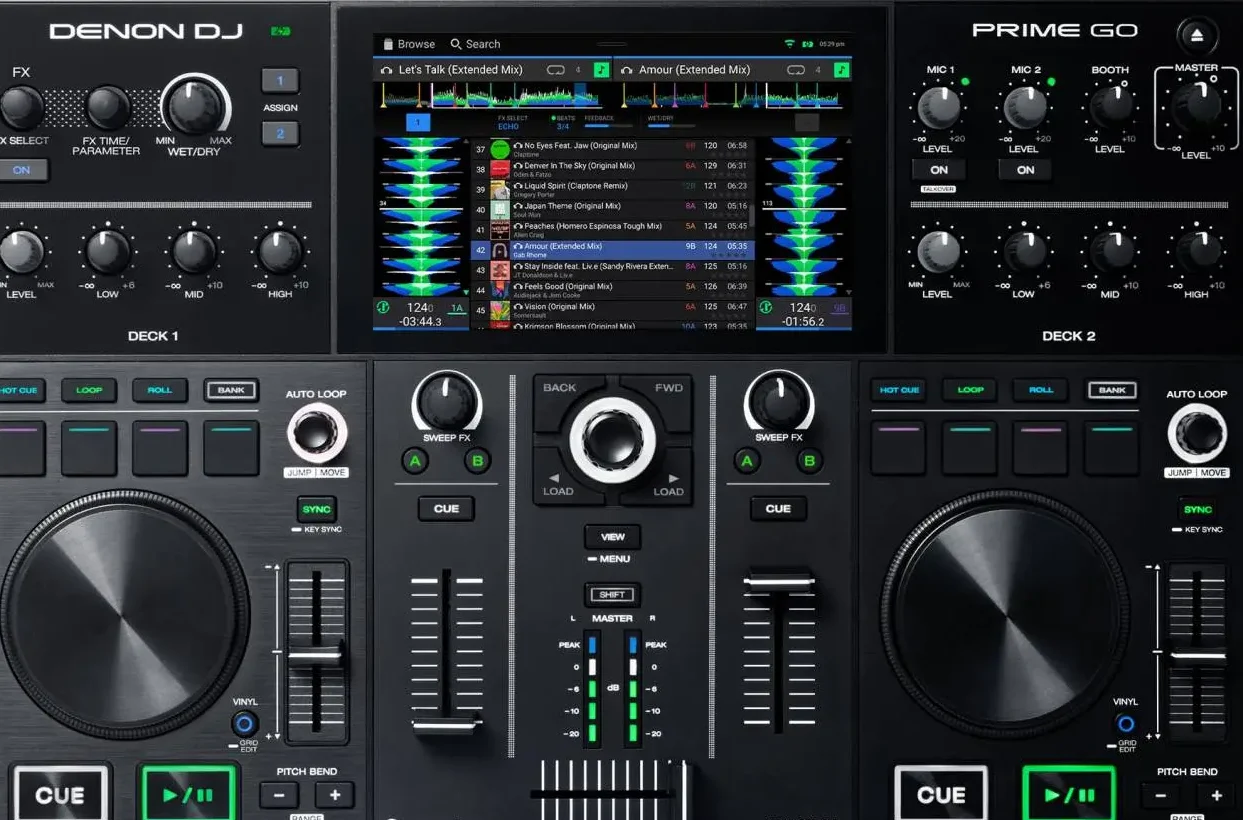Screen dimensions: 1243x820
Task: Tap the on-screen sync icon near -03:44.3
Action: coord(382,308)
